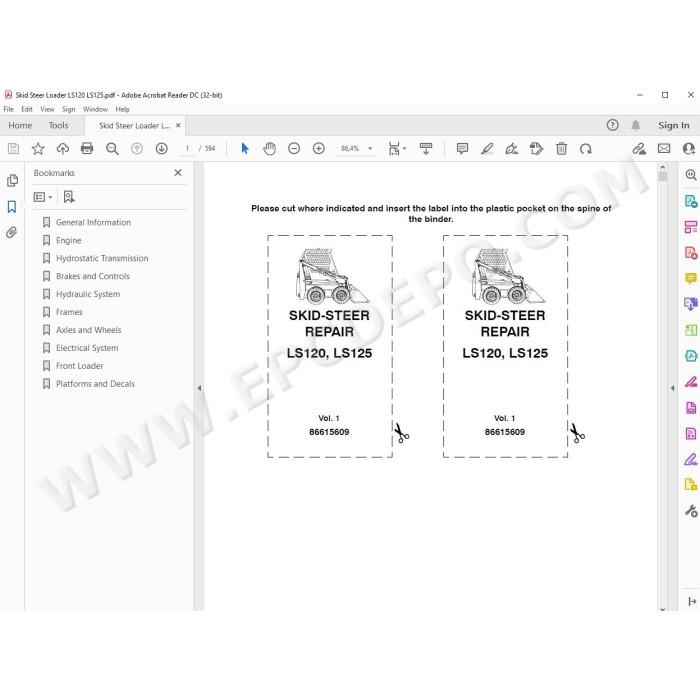Add file to starred favorites

click(38, 149)
